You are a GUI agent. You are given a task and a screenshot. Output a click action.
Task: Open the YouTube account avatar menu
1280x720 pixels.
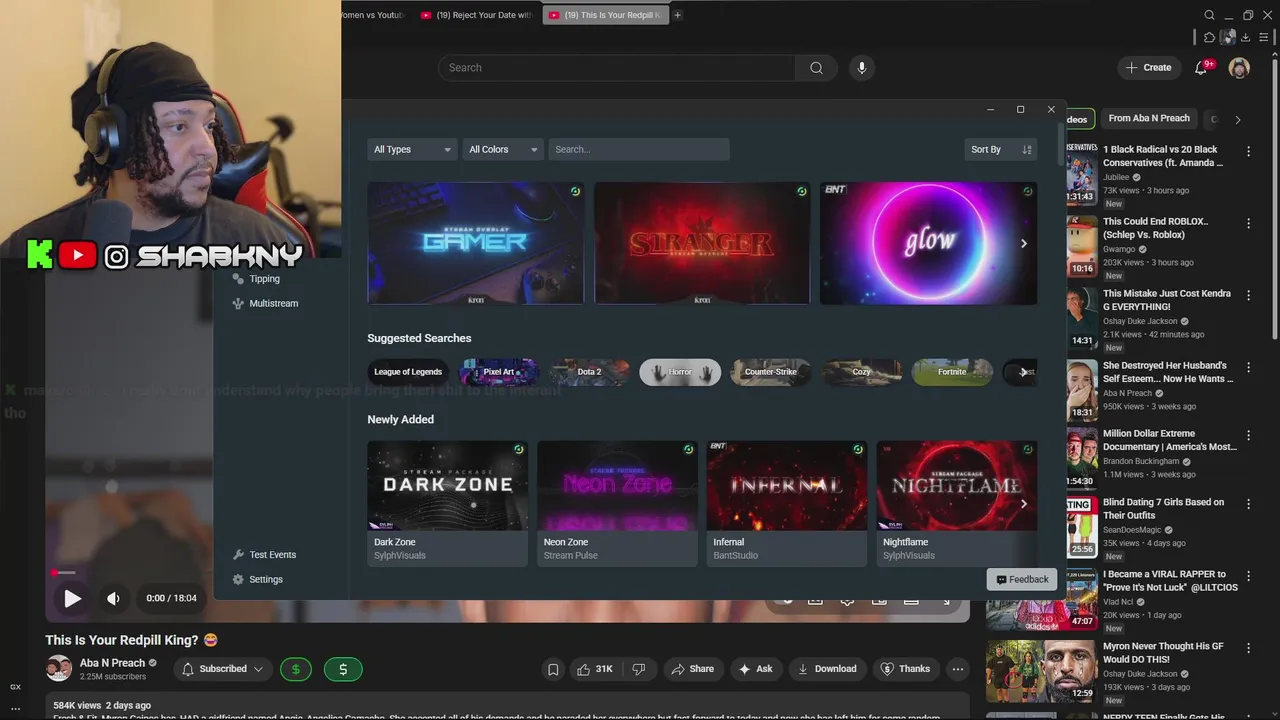[x=1239, y=68]
